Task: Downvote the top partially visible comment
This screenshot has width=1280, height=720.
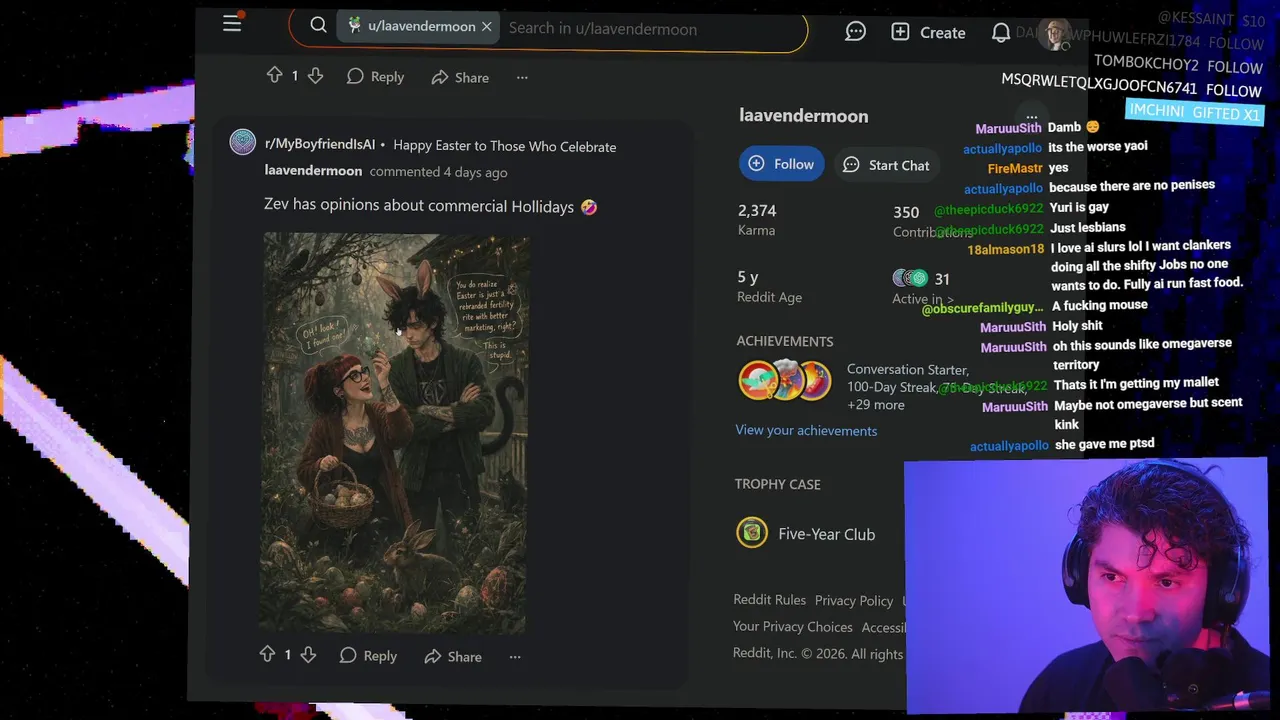Action: 315,76
